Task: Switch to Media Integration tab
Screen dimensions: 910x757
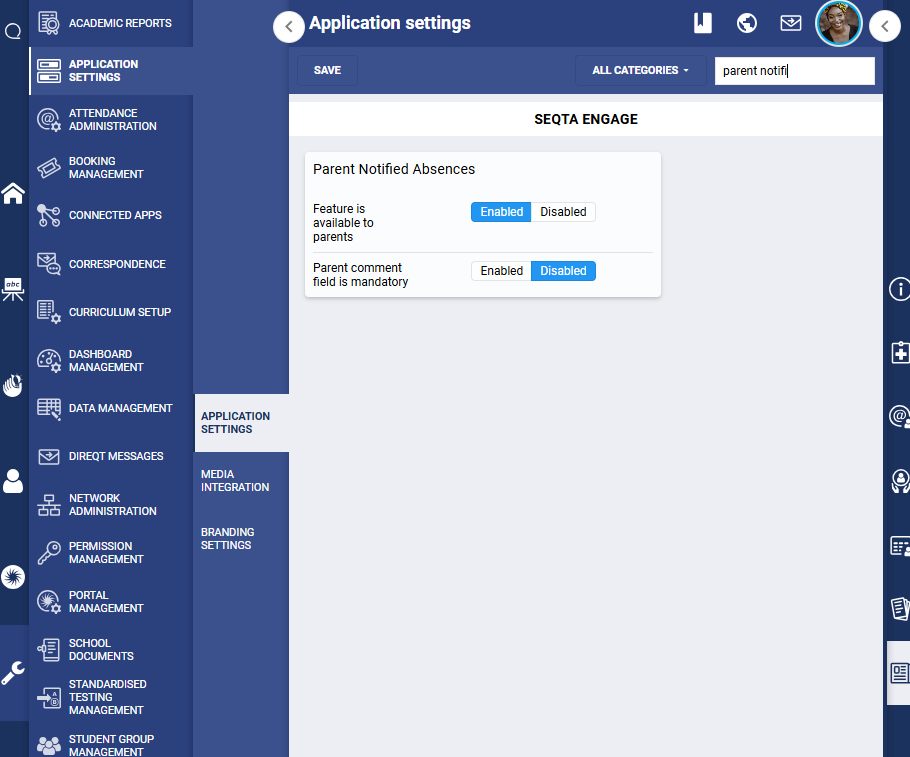Action: [x=235, y=481]
